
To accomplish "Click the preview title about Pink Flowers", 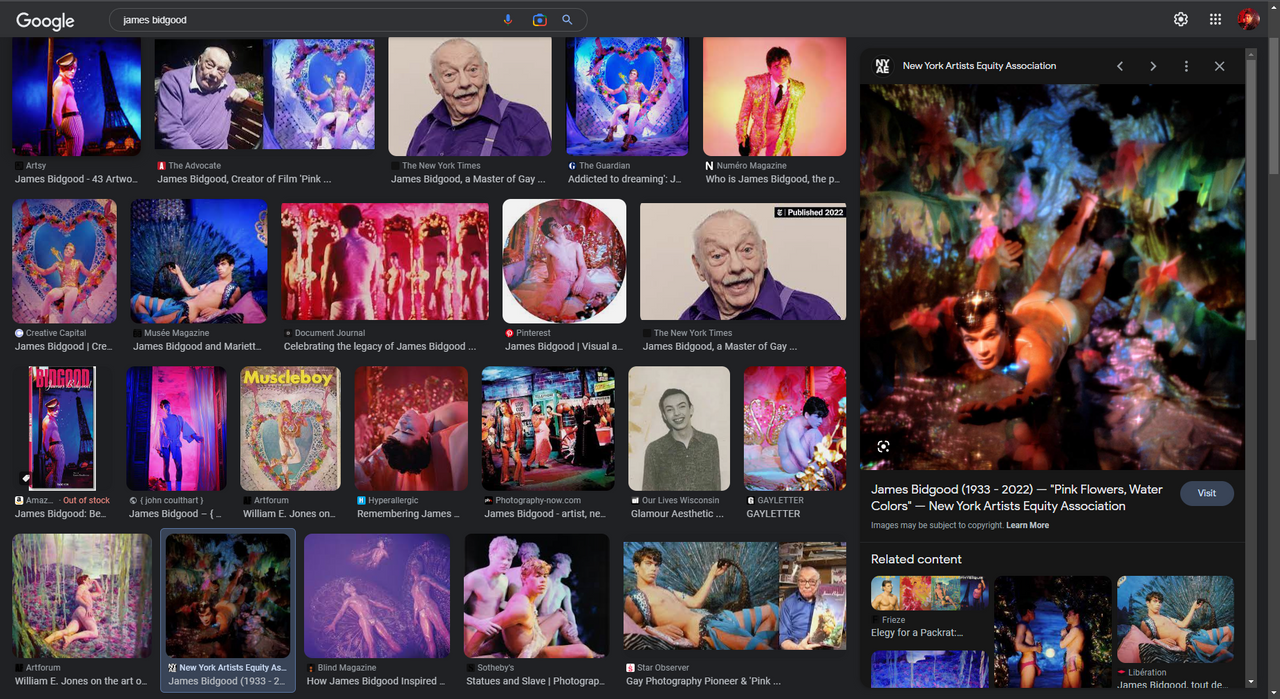I will coord(1017,498).
